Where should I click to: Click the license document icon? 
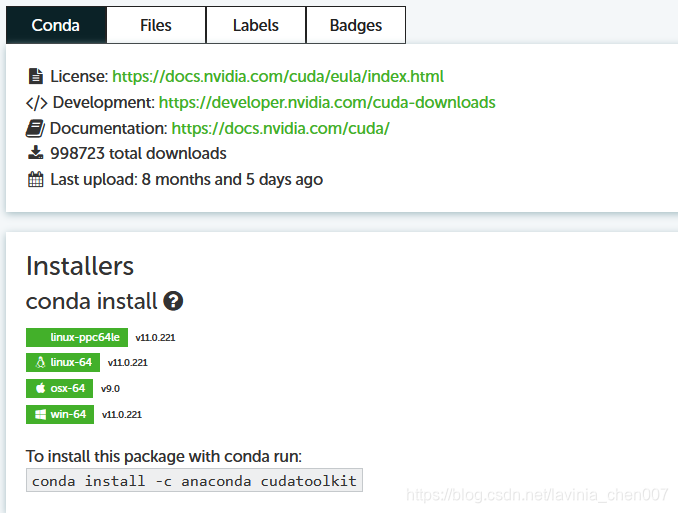[x=35, y=76]
